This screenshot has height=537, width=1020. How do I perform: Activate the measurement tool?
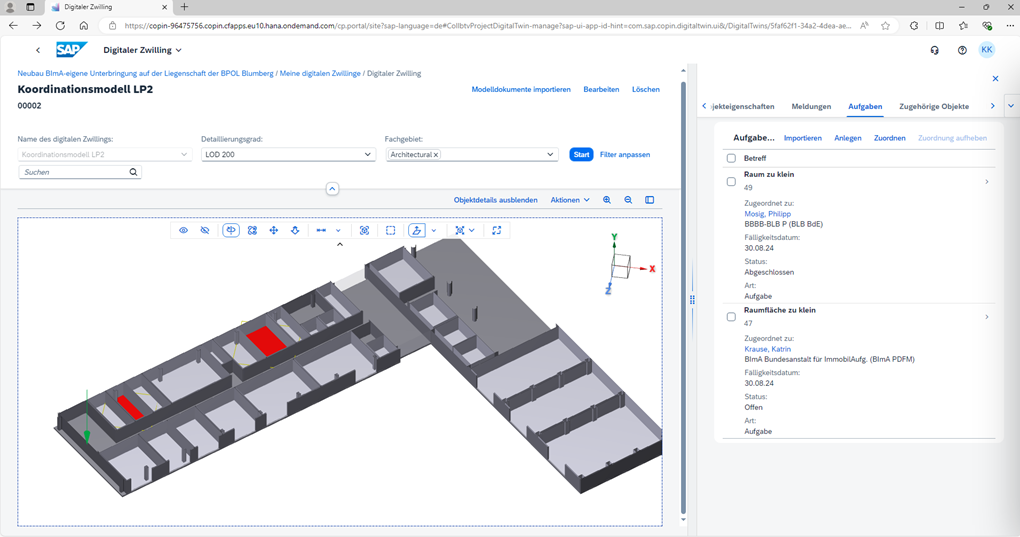pyautogui.click(x=321, y=230)
